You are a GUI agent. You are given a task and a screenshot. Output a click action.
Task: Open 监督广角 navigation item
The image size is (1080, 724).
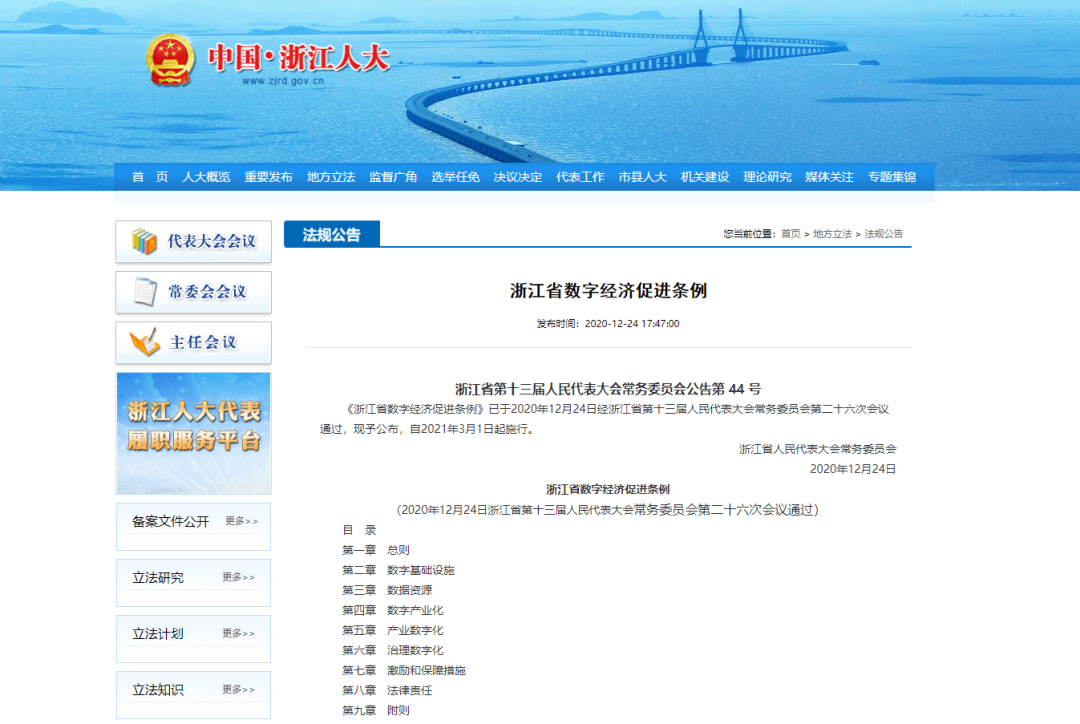(x=393, y=177)
